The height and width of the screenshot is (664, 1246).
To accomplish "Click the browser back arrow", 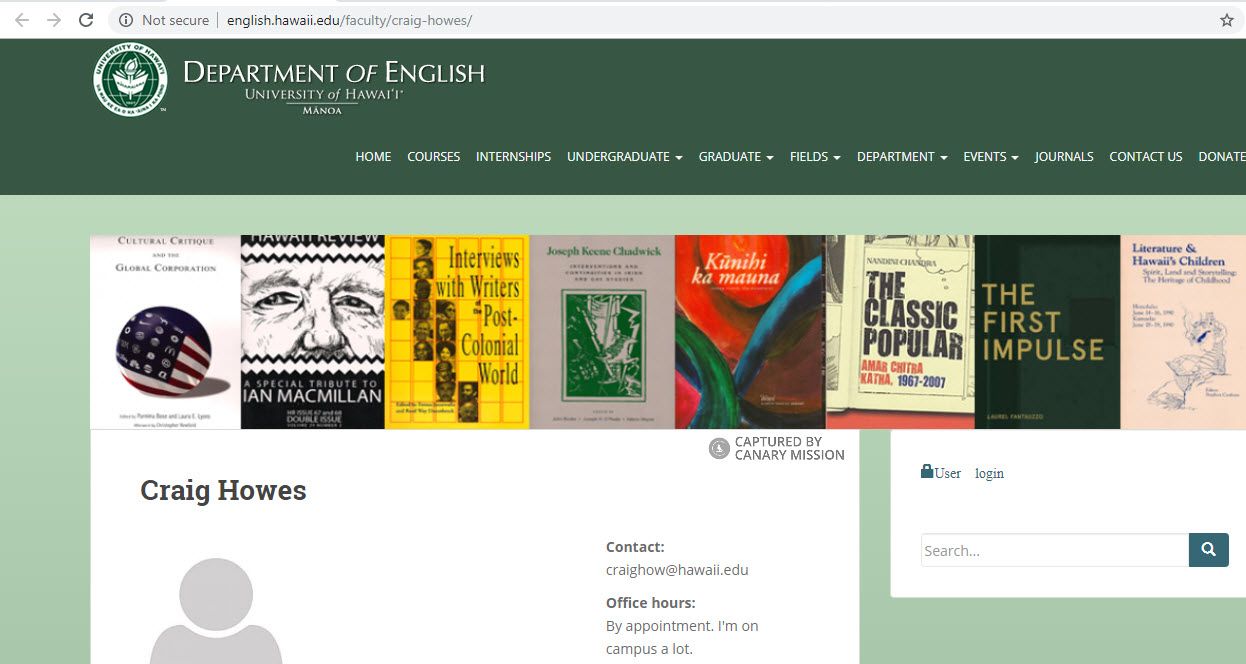I will (22, 20).
